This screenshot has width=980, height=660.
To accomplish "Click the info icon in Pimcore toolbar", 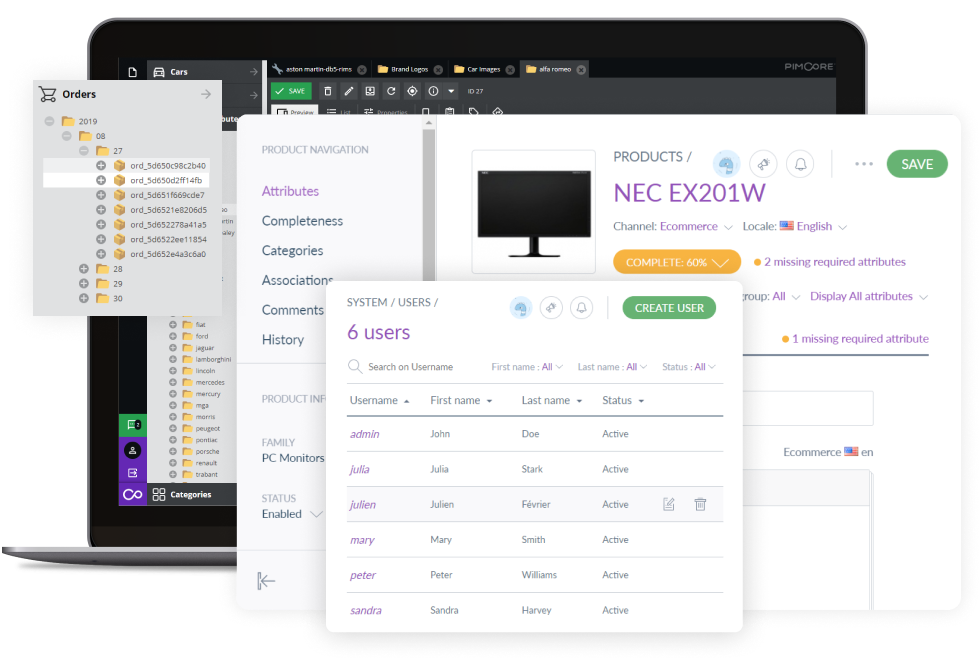I will 433,91.
